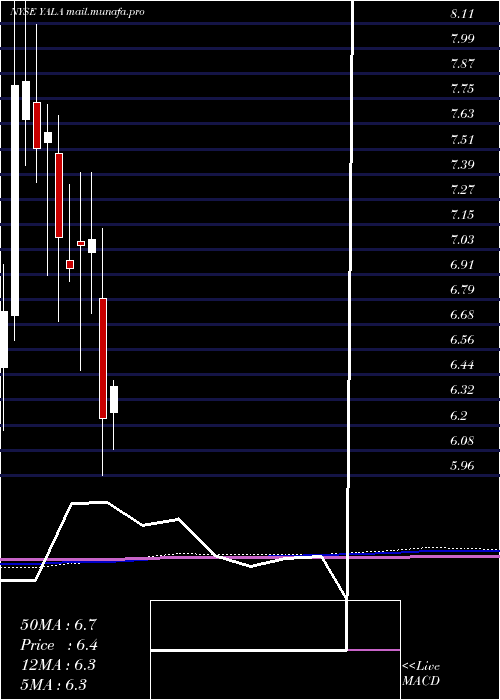Click the 7.51 price axis label
The width and height of the screenshot is (500, 700).
[x=462, y=139]
